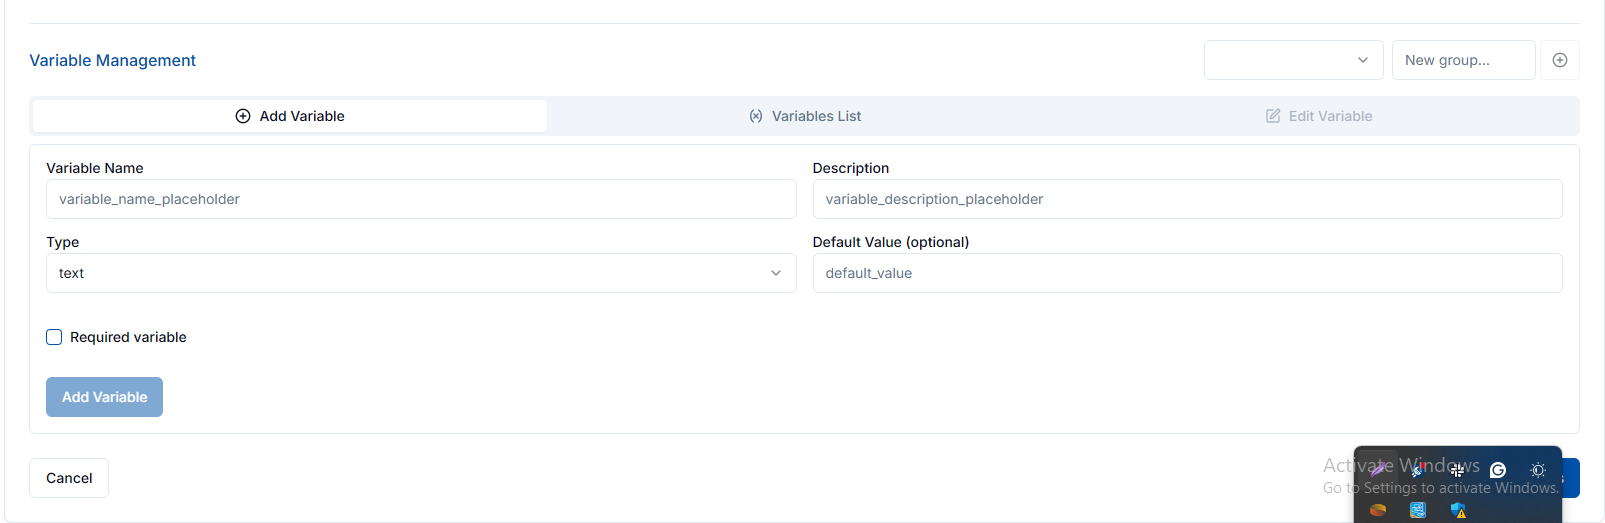Image resolution: width=1605 pixels, height=523 pixels.
Task: Focus the Variable Name input field
Action: [420, 199]
